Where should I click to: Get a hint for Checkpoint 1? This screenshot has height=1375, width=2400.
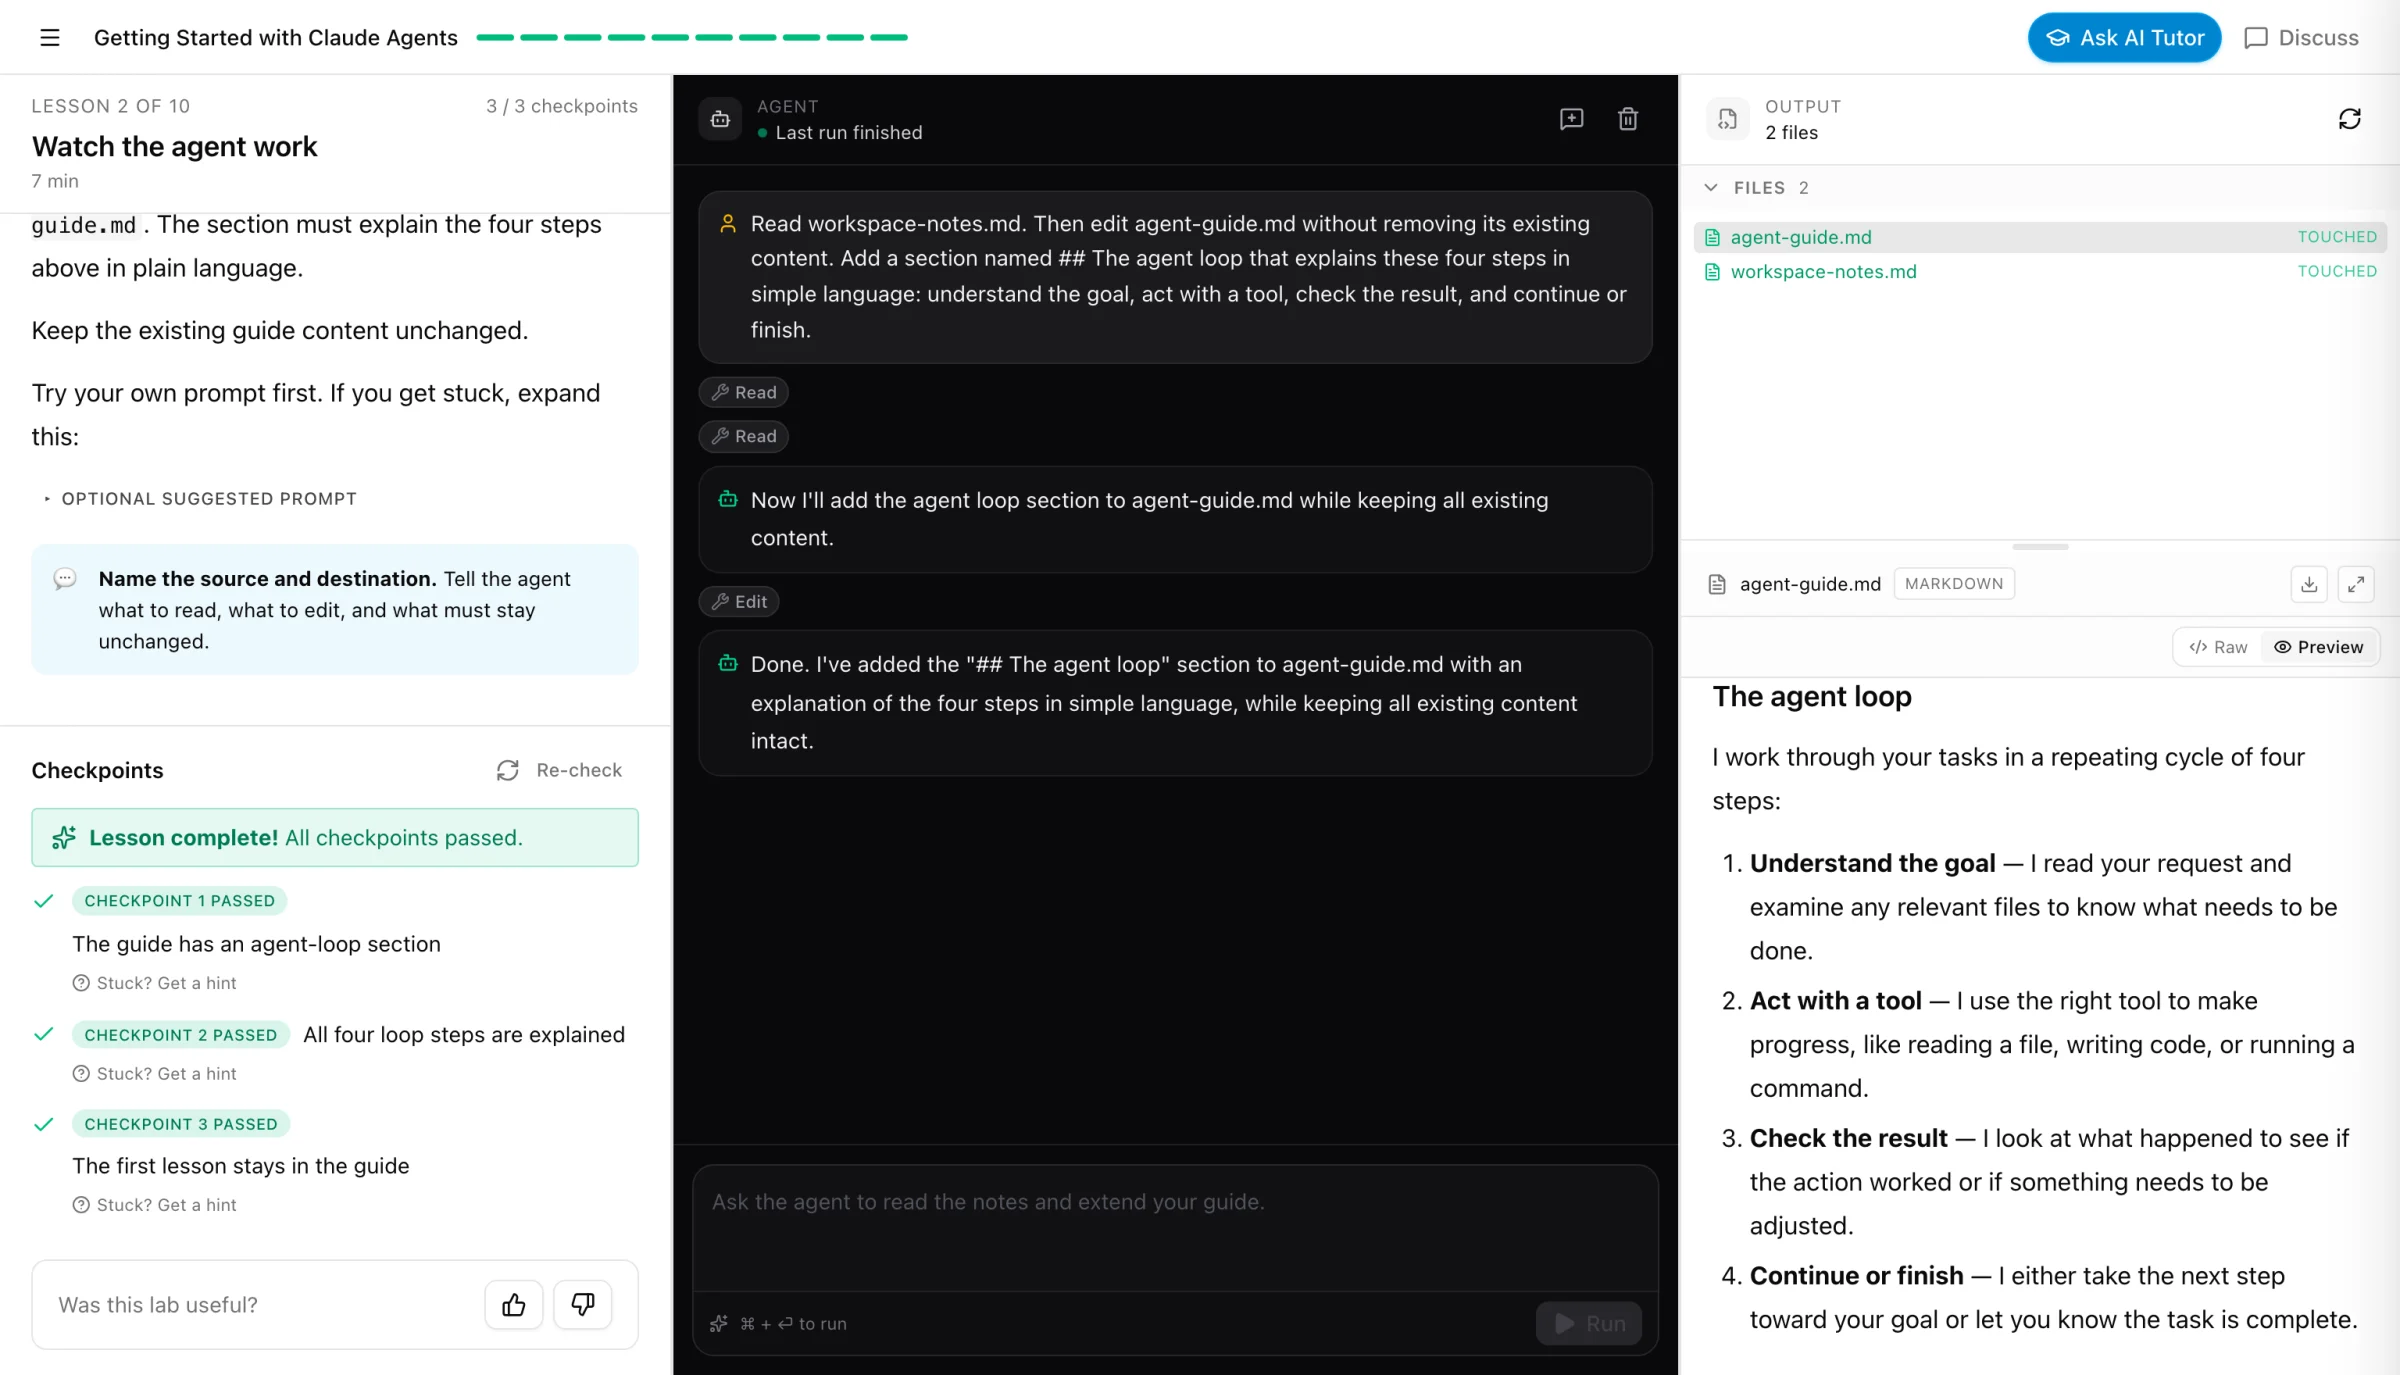154,983
